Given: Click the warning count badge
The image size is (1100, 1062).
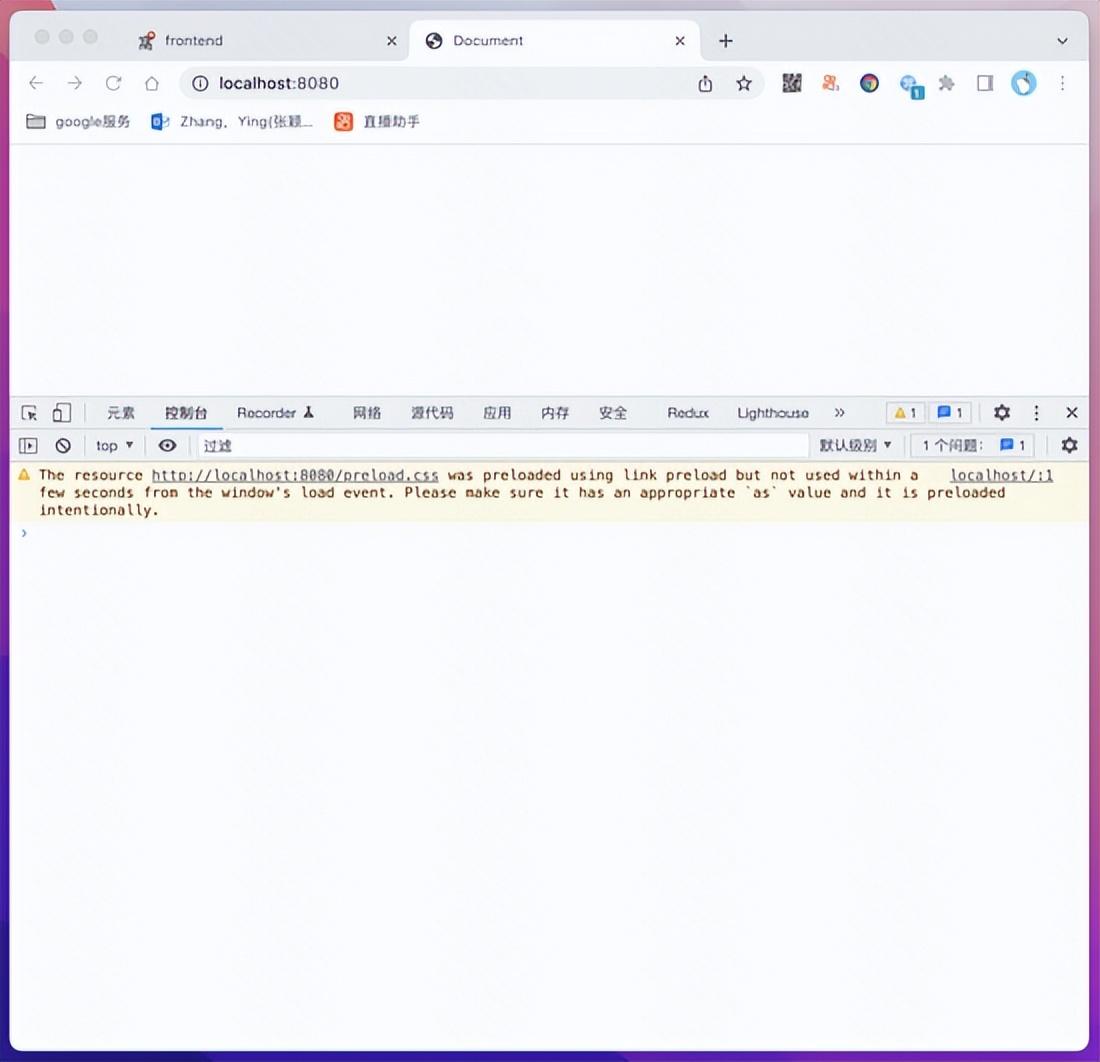Looking at the screenshot, I should tap(905, 412).
